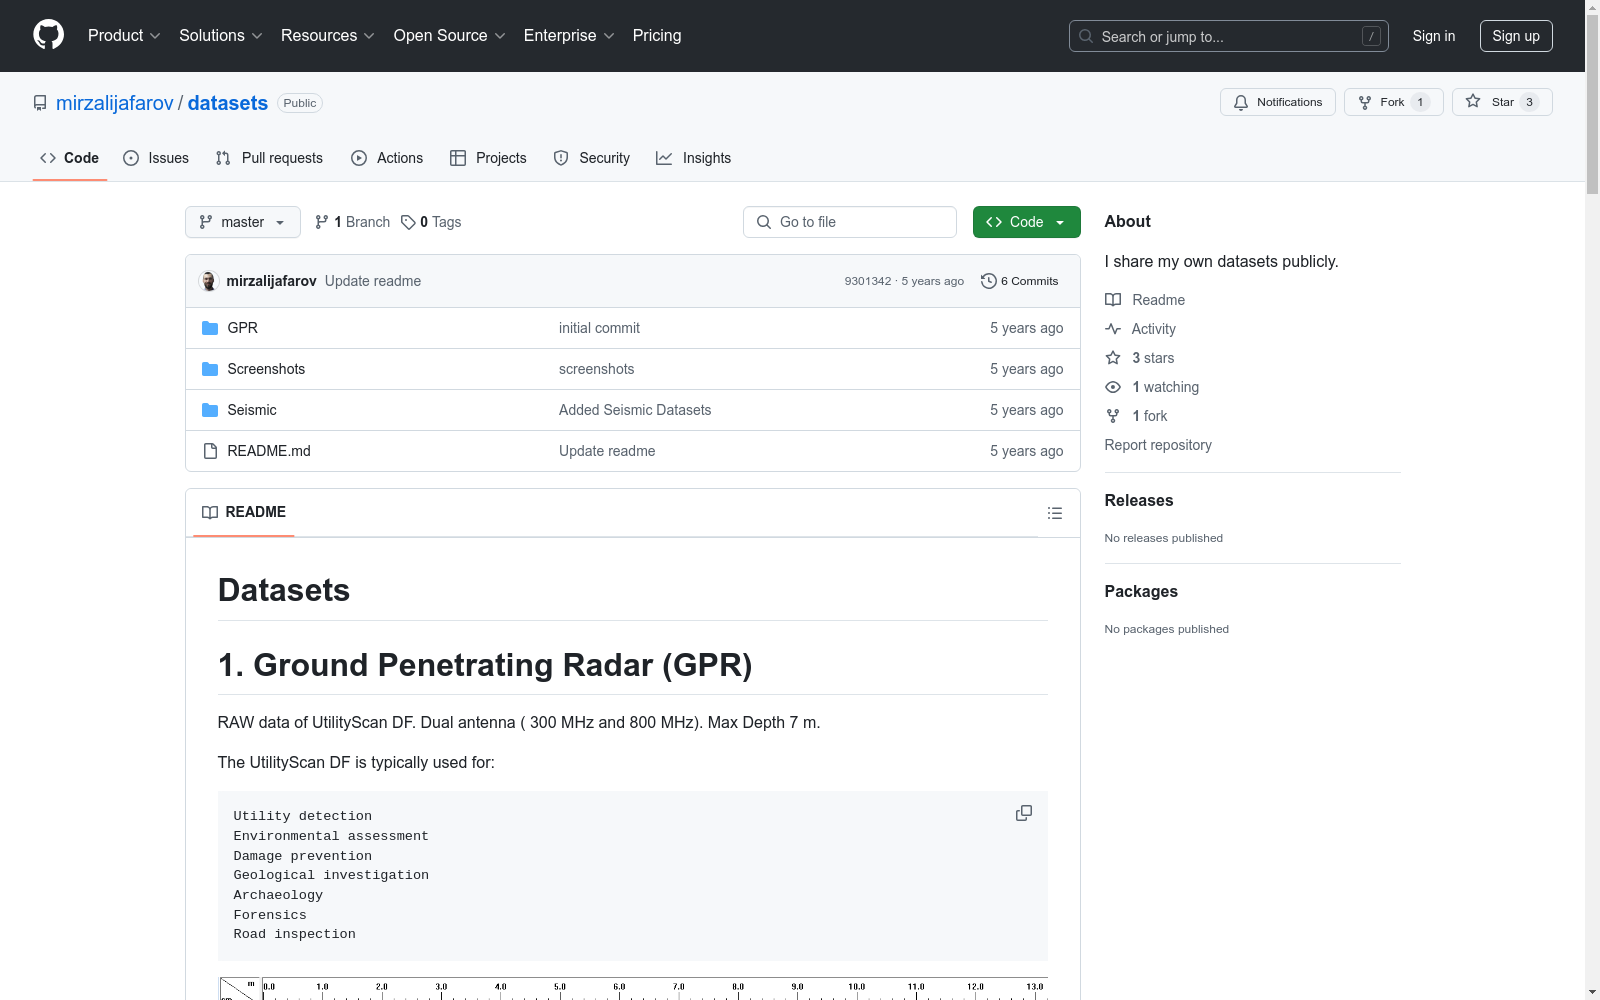The width and height of the screenshot is (1600, 1000).
Task: Click the mirzalijafarov avatar image
Action: (209, 281)
